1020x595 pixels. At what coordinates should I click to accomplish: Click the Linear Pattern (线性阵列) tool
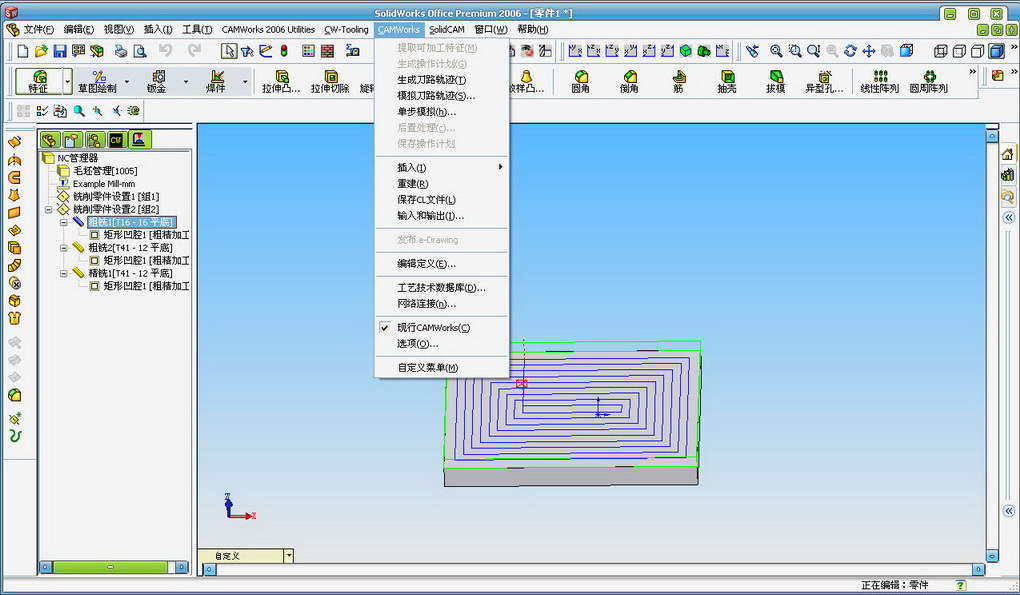click(x=879, y=81)
